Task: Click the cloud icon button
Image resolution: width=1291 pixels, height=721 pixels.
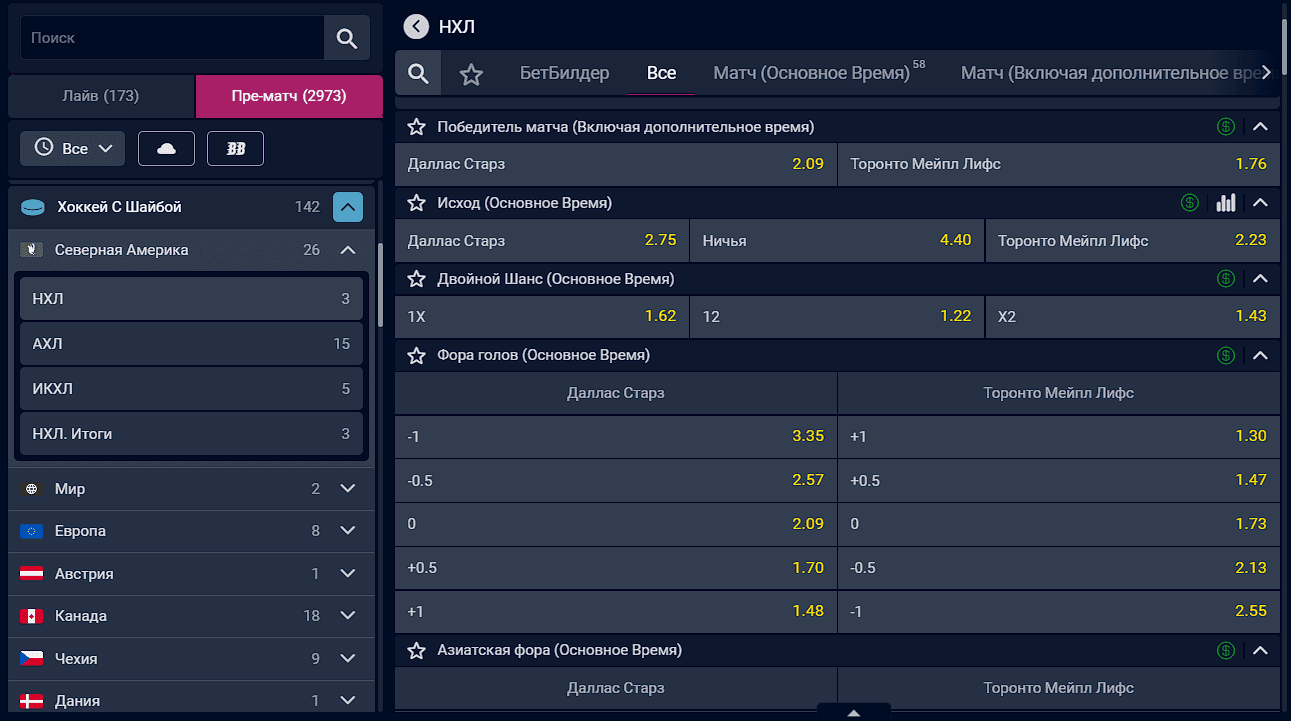Action: 166,148
